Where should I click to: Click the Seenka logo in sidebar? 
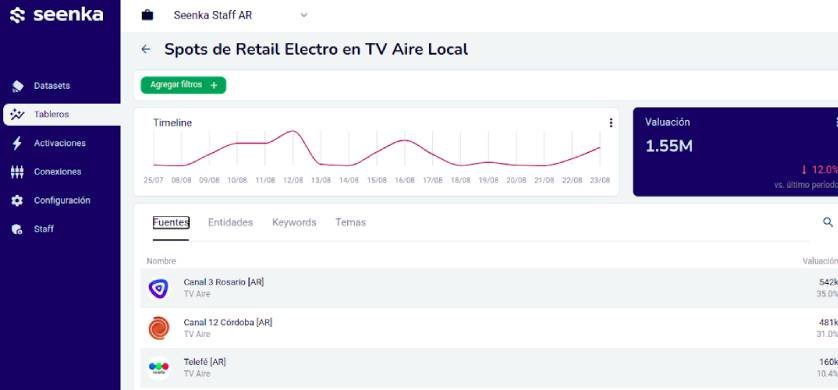[x=56, y=15]
